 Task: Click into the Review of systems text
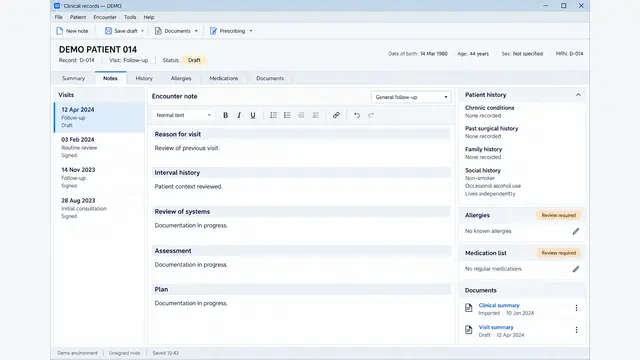click(x=191, y=225)
